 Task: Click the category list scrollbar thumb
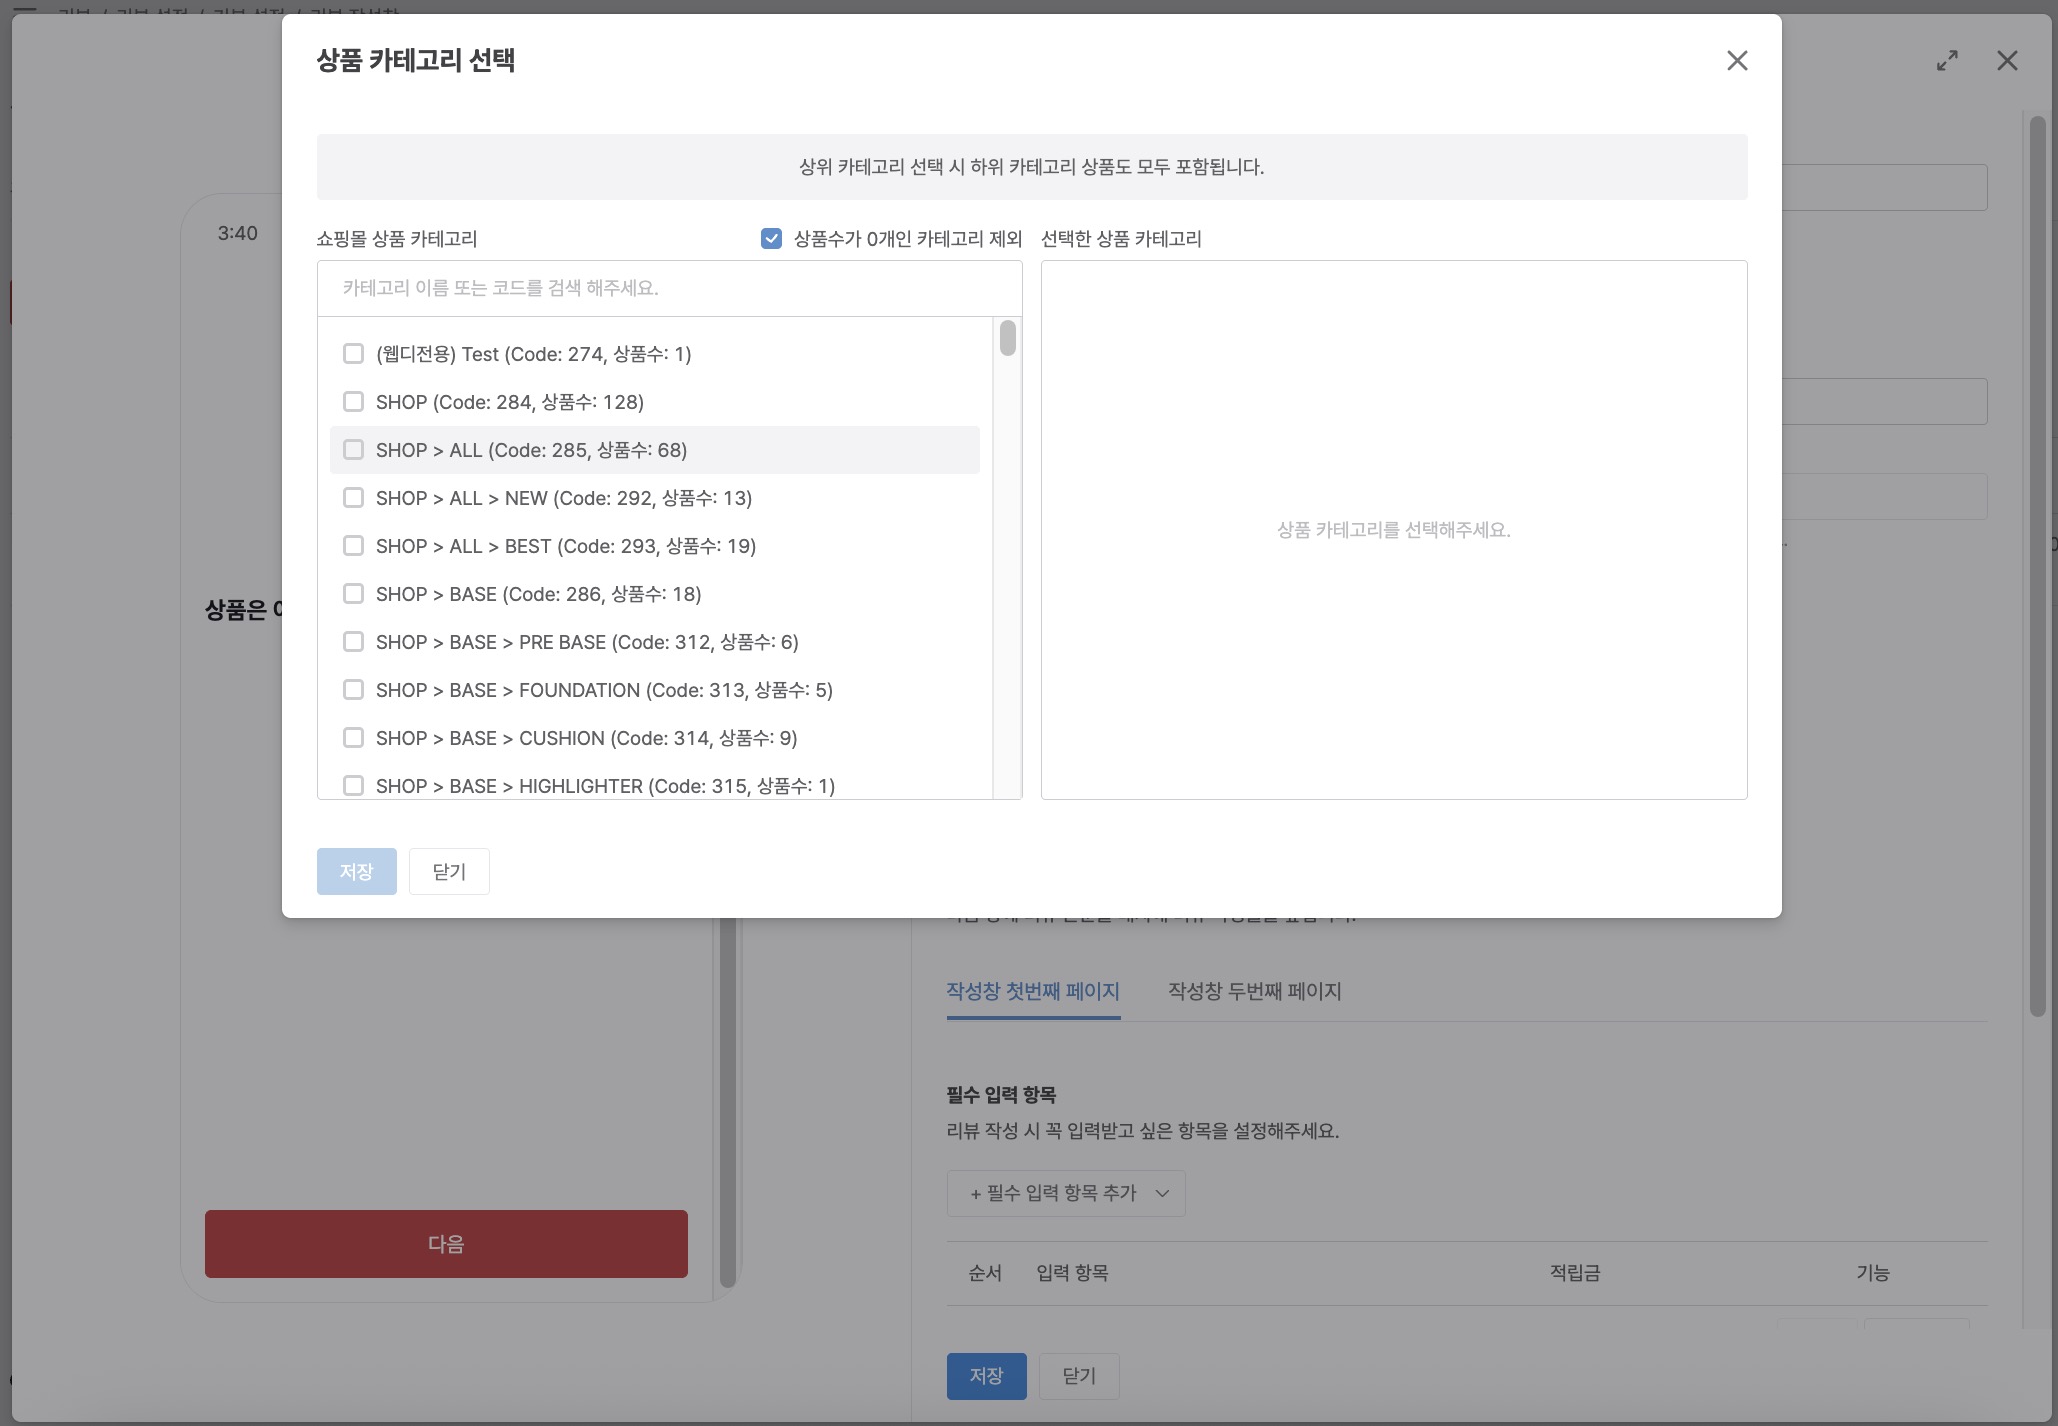(x=1008, y=338)
